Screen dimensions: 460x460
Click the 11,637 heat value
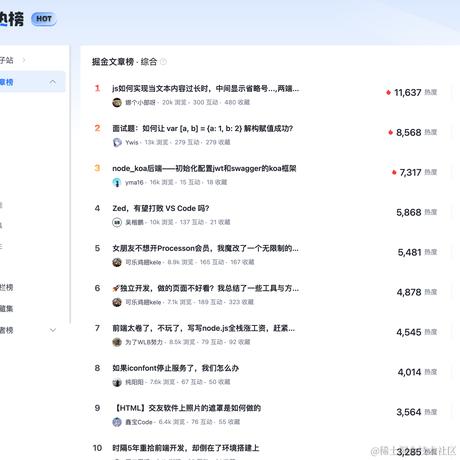[x=408, y=92]
